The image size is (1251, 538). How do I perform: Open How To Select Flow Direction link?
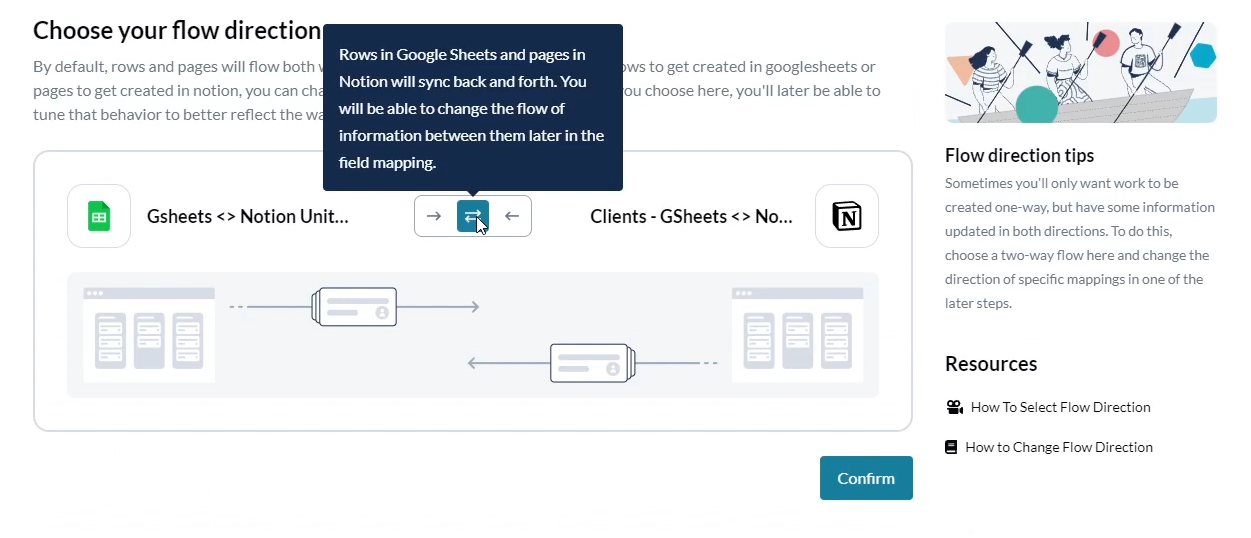pos(1061,407)
